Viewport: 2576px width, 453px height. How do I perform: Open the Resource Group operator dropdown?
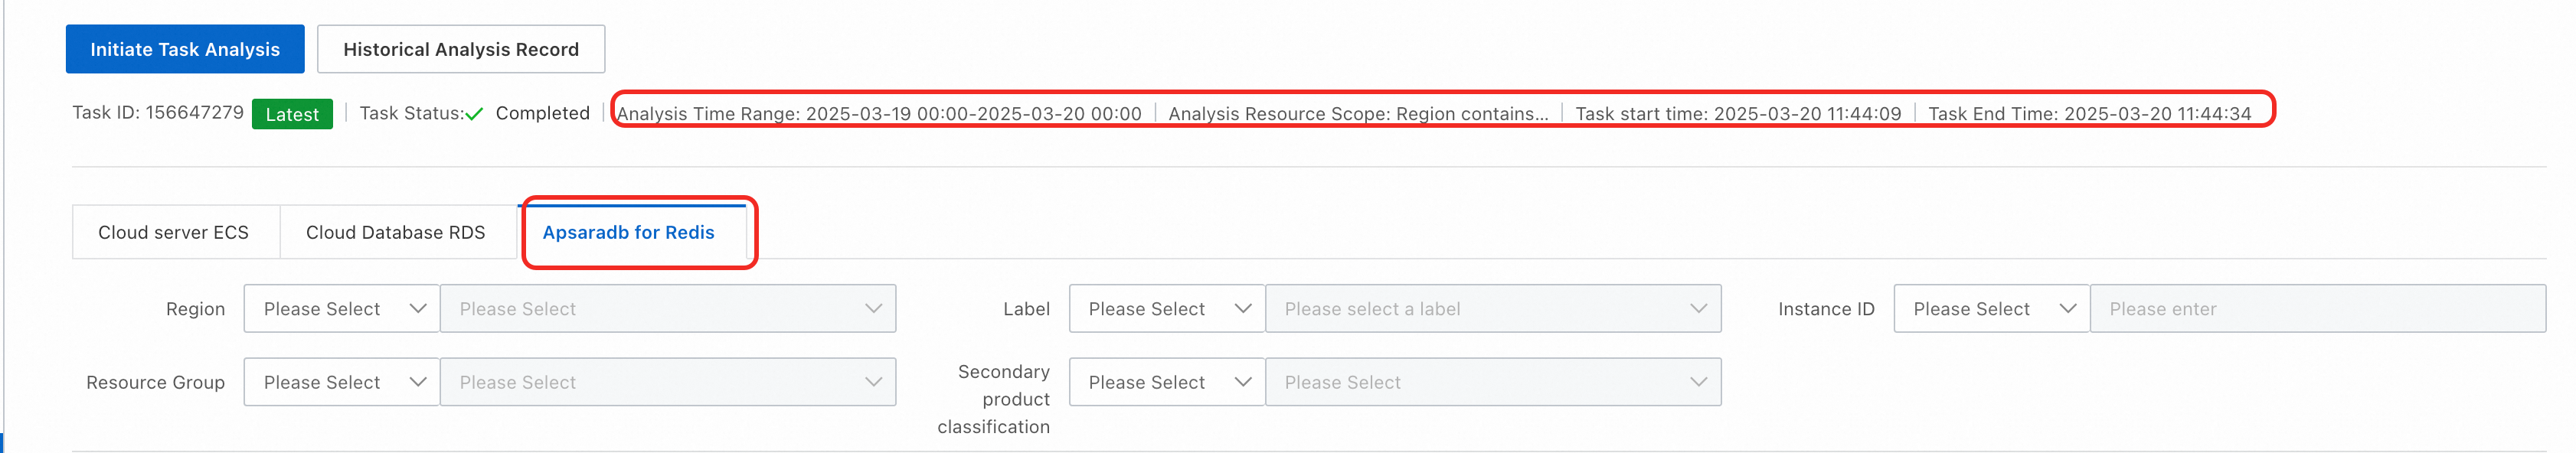click(x=341, y=382)
